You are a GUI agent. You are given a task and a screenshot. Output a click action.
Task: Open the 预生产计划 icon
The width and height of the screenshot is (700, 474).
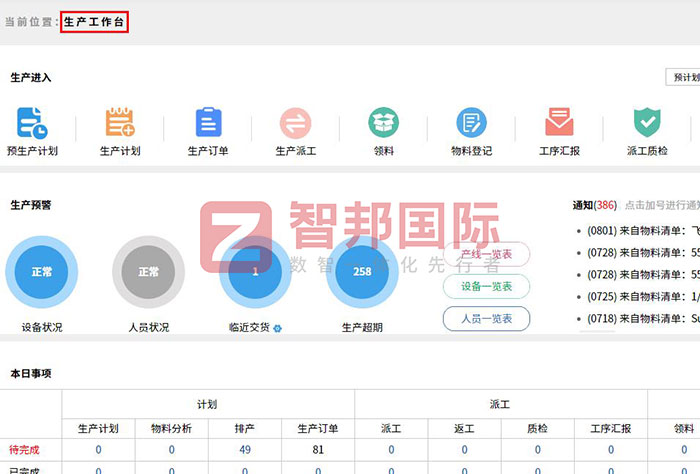tap(32, 124)
